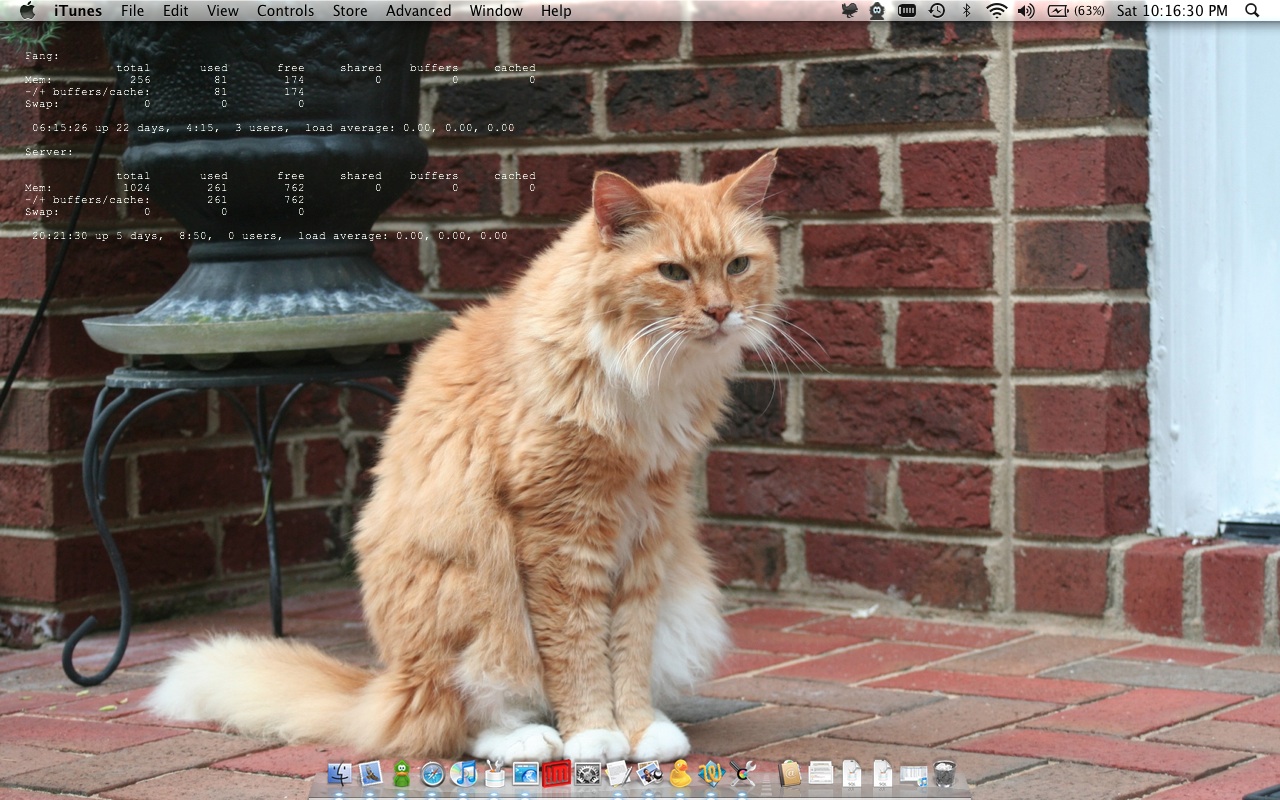Screen dimensions: 1280x800
Task: Open the monitor screen Dock icon
Action: [526, 772]
